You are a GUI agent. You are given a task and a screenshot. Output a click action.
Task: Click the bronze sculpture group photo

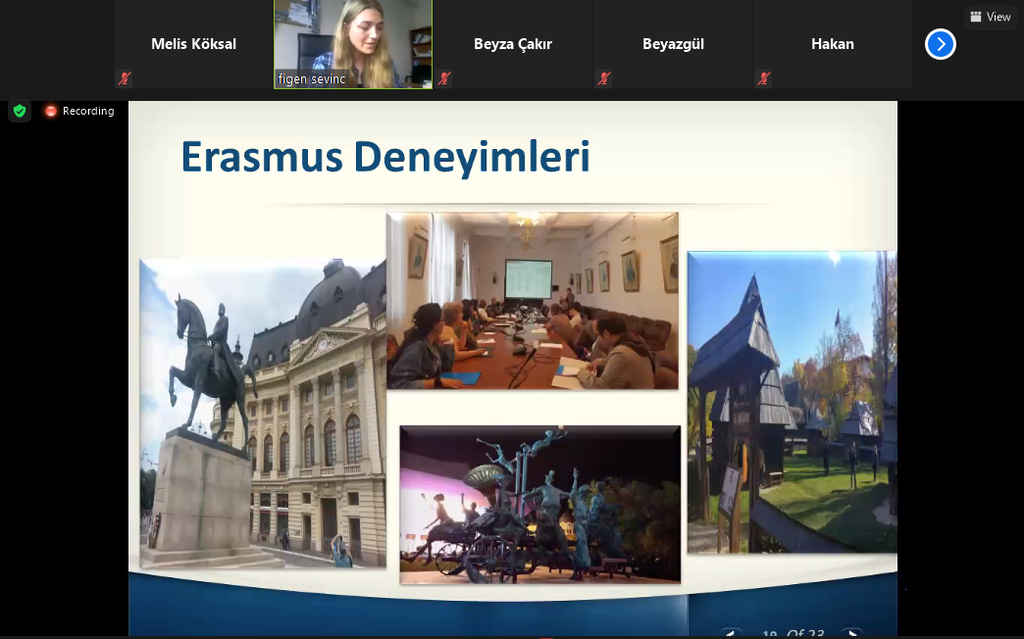(540, 504)
